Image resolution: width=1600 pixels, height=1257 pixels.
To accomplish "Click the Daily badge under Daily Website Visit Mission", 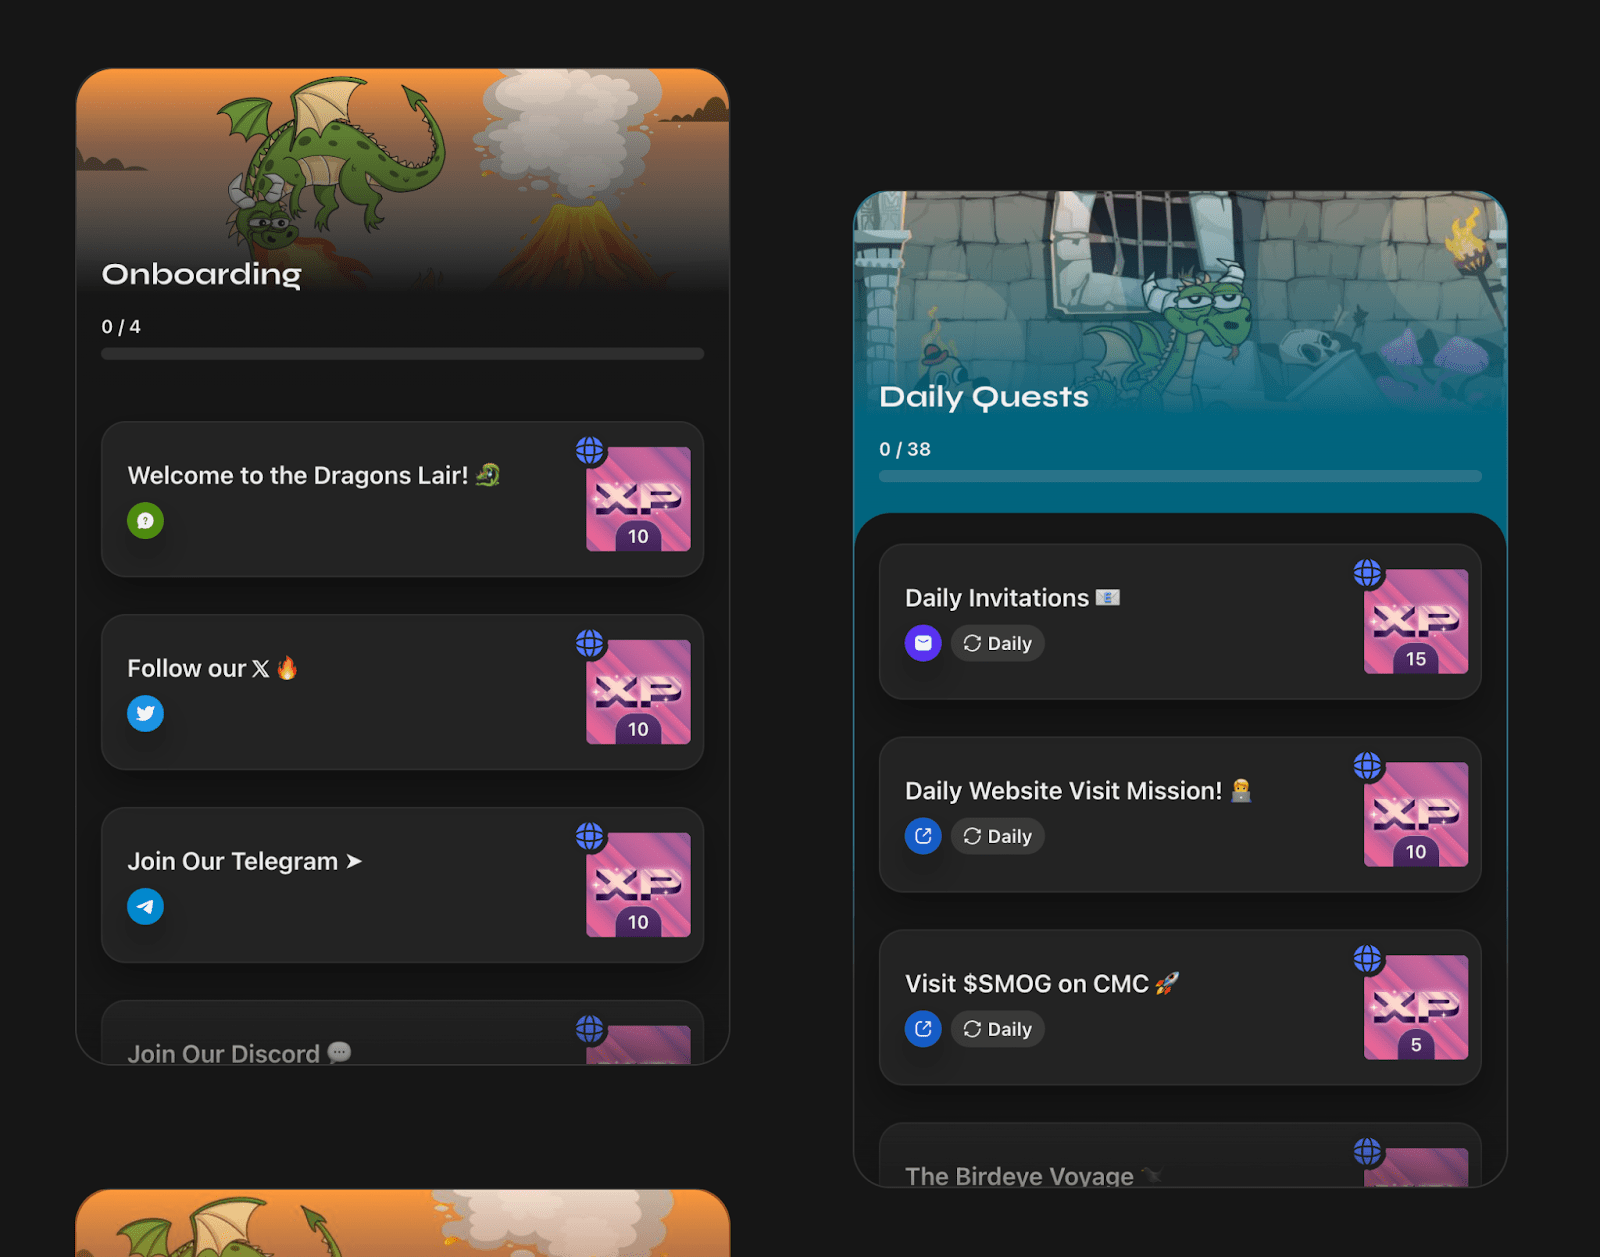I will click(997, 836).
